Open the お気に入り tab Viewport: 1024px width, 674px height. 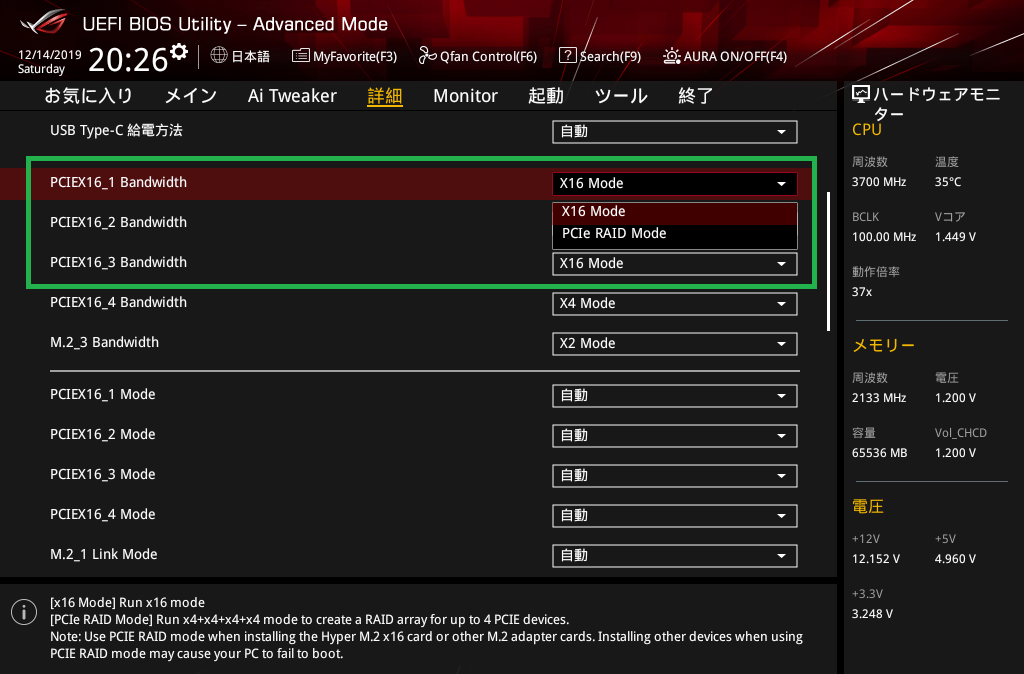tap(89, 96)
